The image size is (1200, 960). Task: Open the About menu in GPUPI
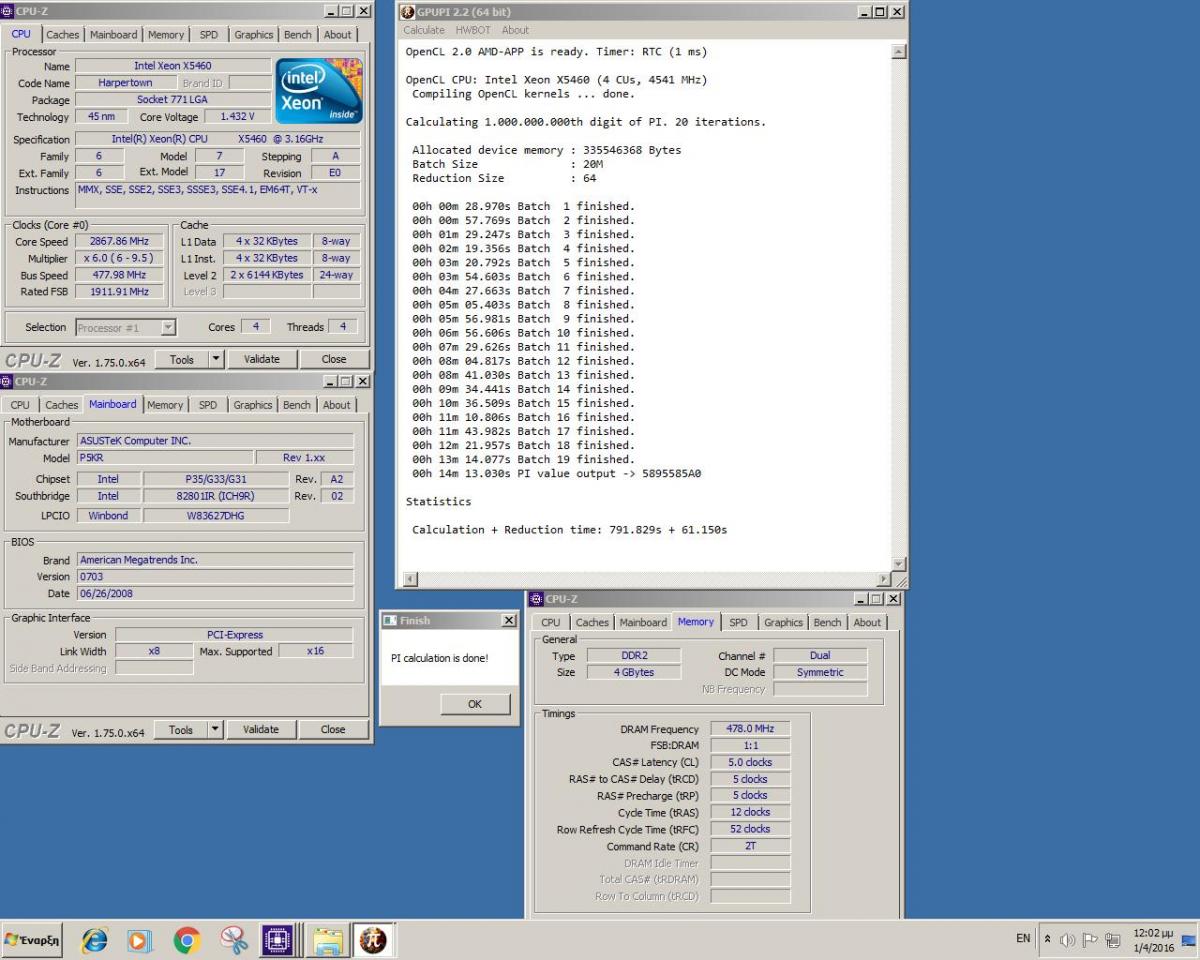[x=515, y=30]
